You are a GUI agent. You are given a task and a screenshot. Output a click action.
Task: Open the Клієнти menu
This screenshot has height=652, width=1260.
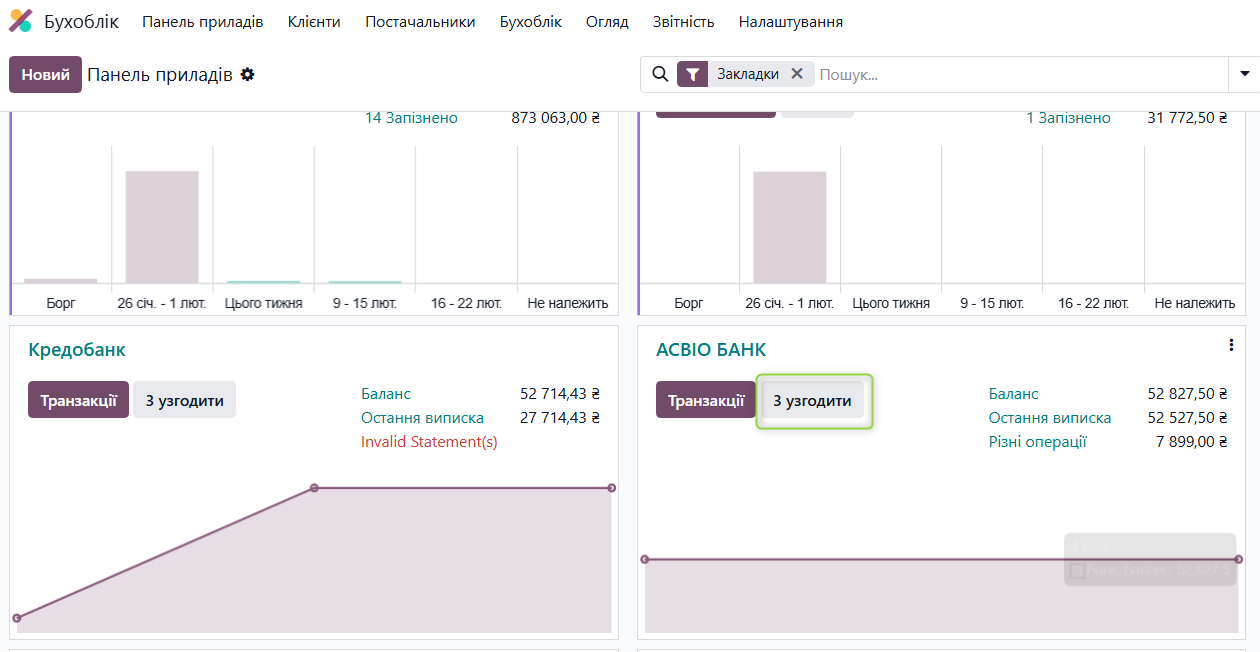point(314,21)
